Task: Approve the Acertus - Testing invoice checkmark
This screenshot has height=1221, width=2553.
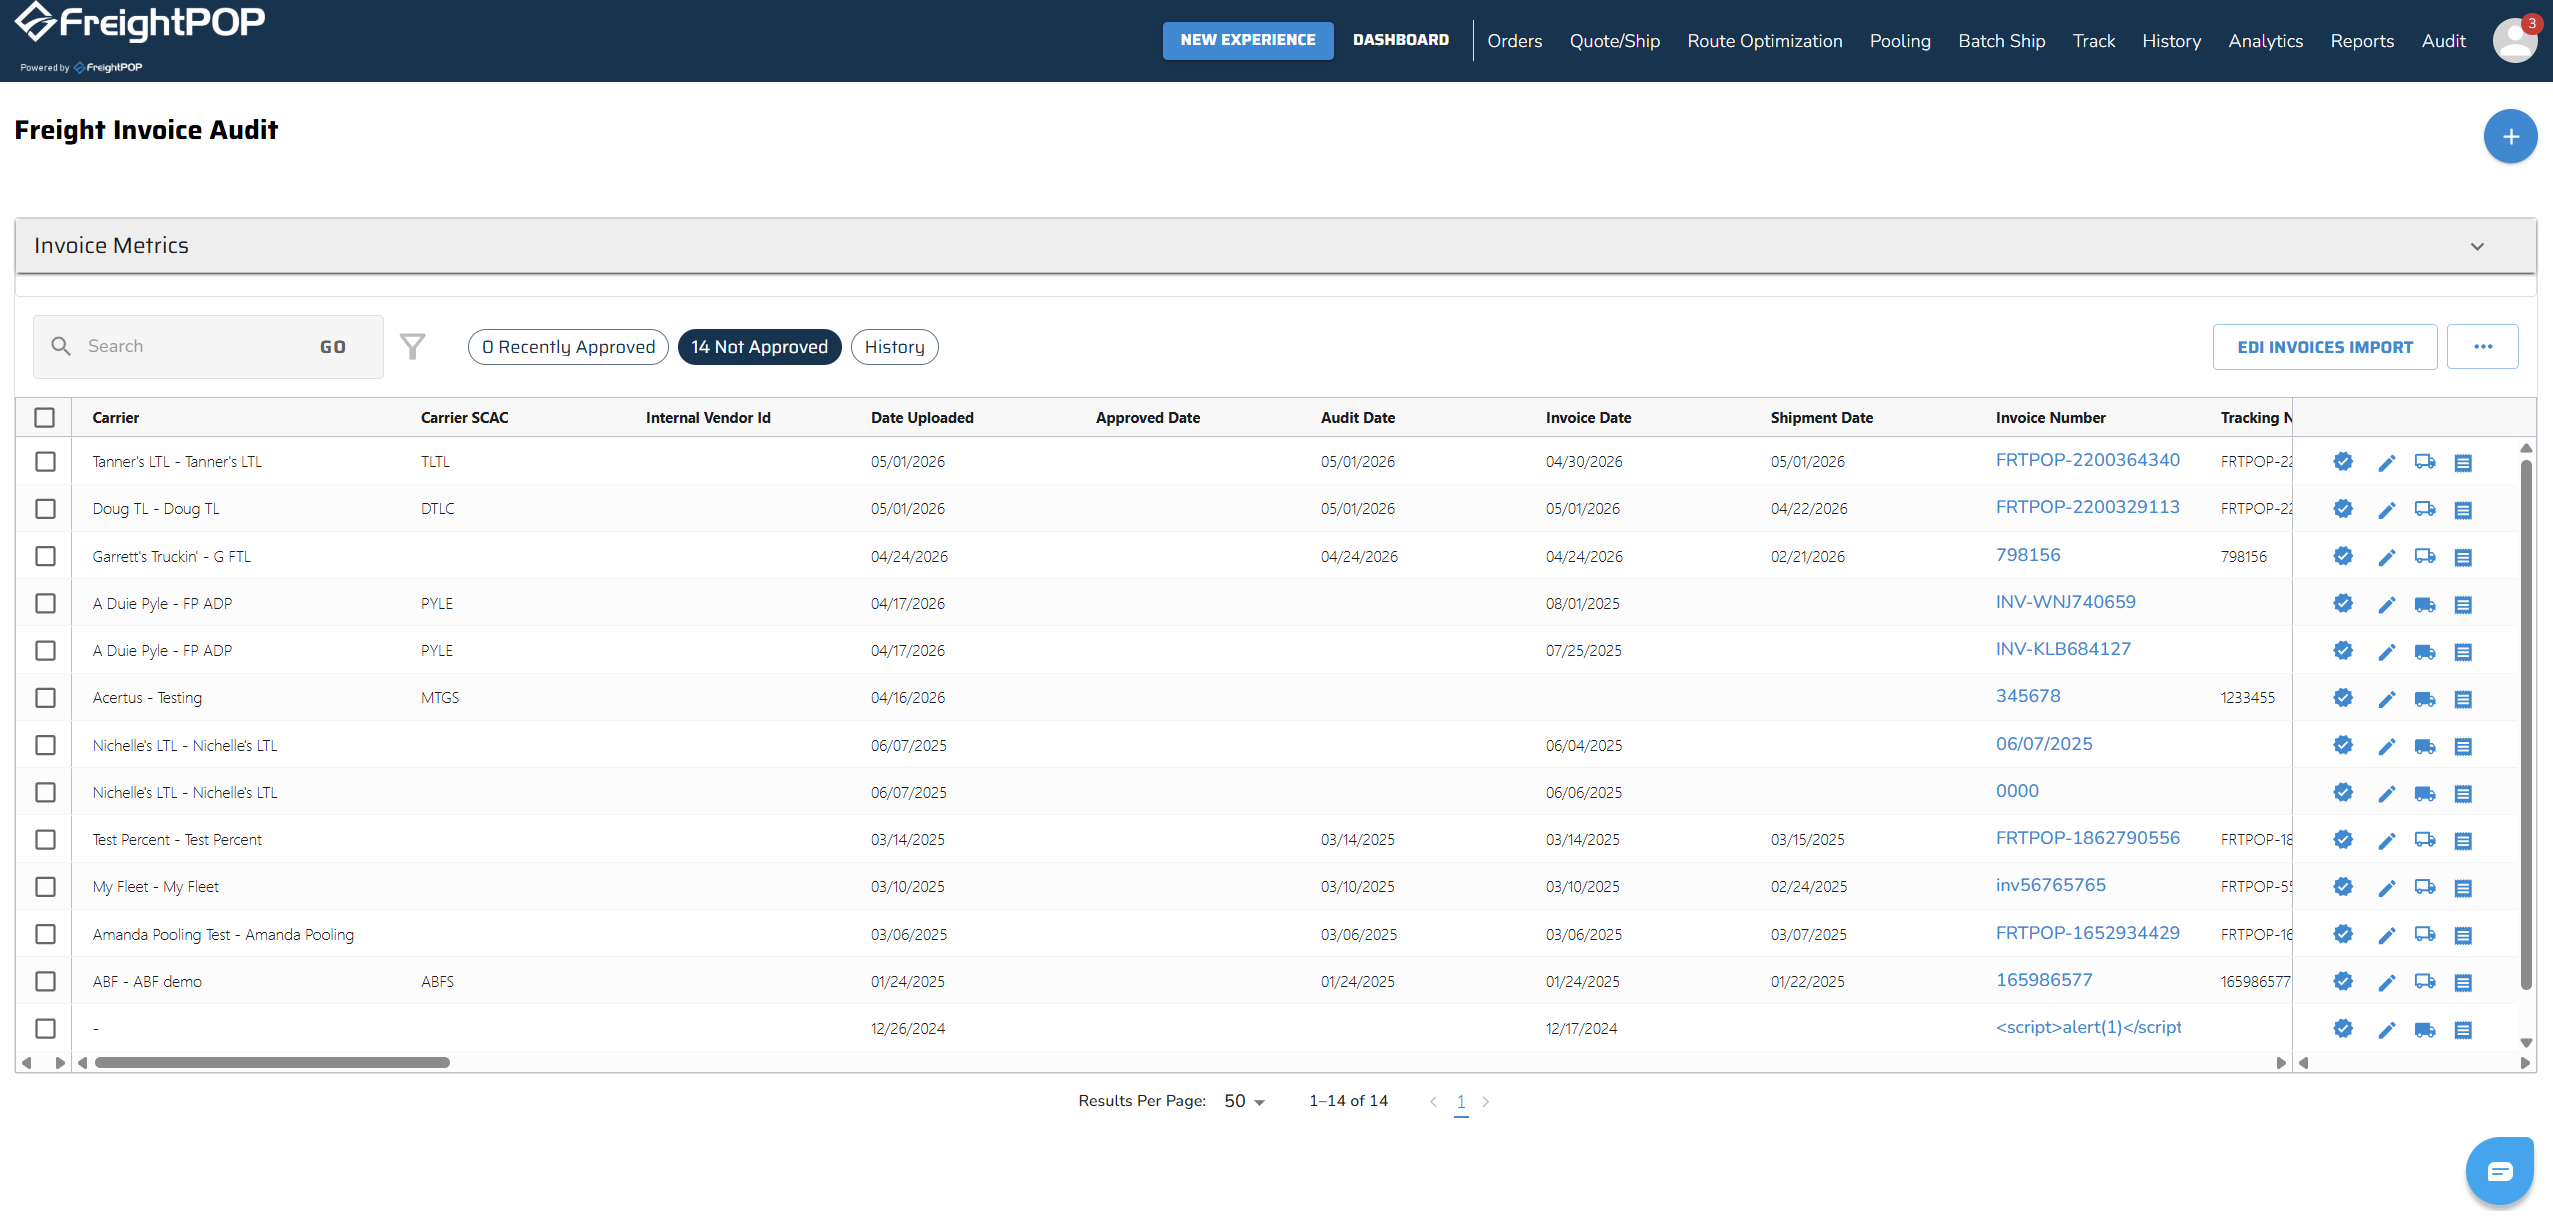Action: (2343, 698)
